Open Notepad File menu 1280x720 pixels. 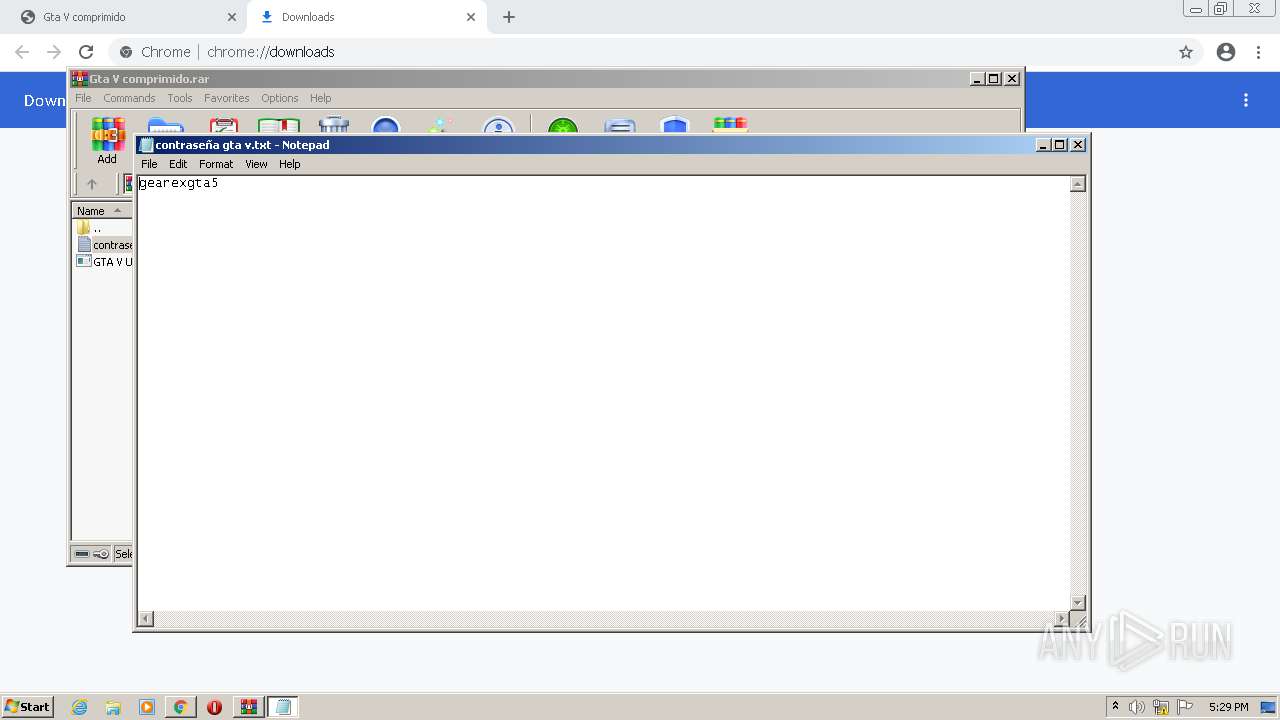tap(149, 164)
